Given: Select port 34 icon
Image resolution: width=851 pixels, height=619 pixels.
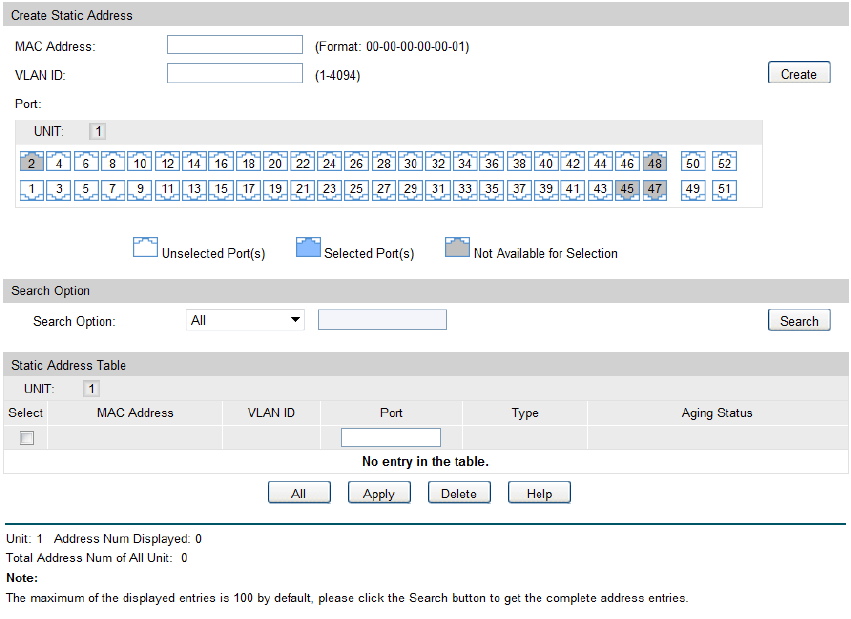Looking at the screenshot, I should click(x=465, y=162).
